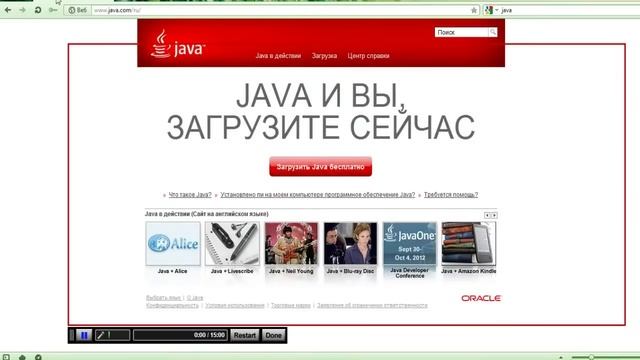Adjust the zoom slider in status bar
This screenshot has width=640, height=360.
click(591, 357)
